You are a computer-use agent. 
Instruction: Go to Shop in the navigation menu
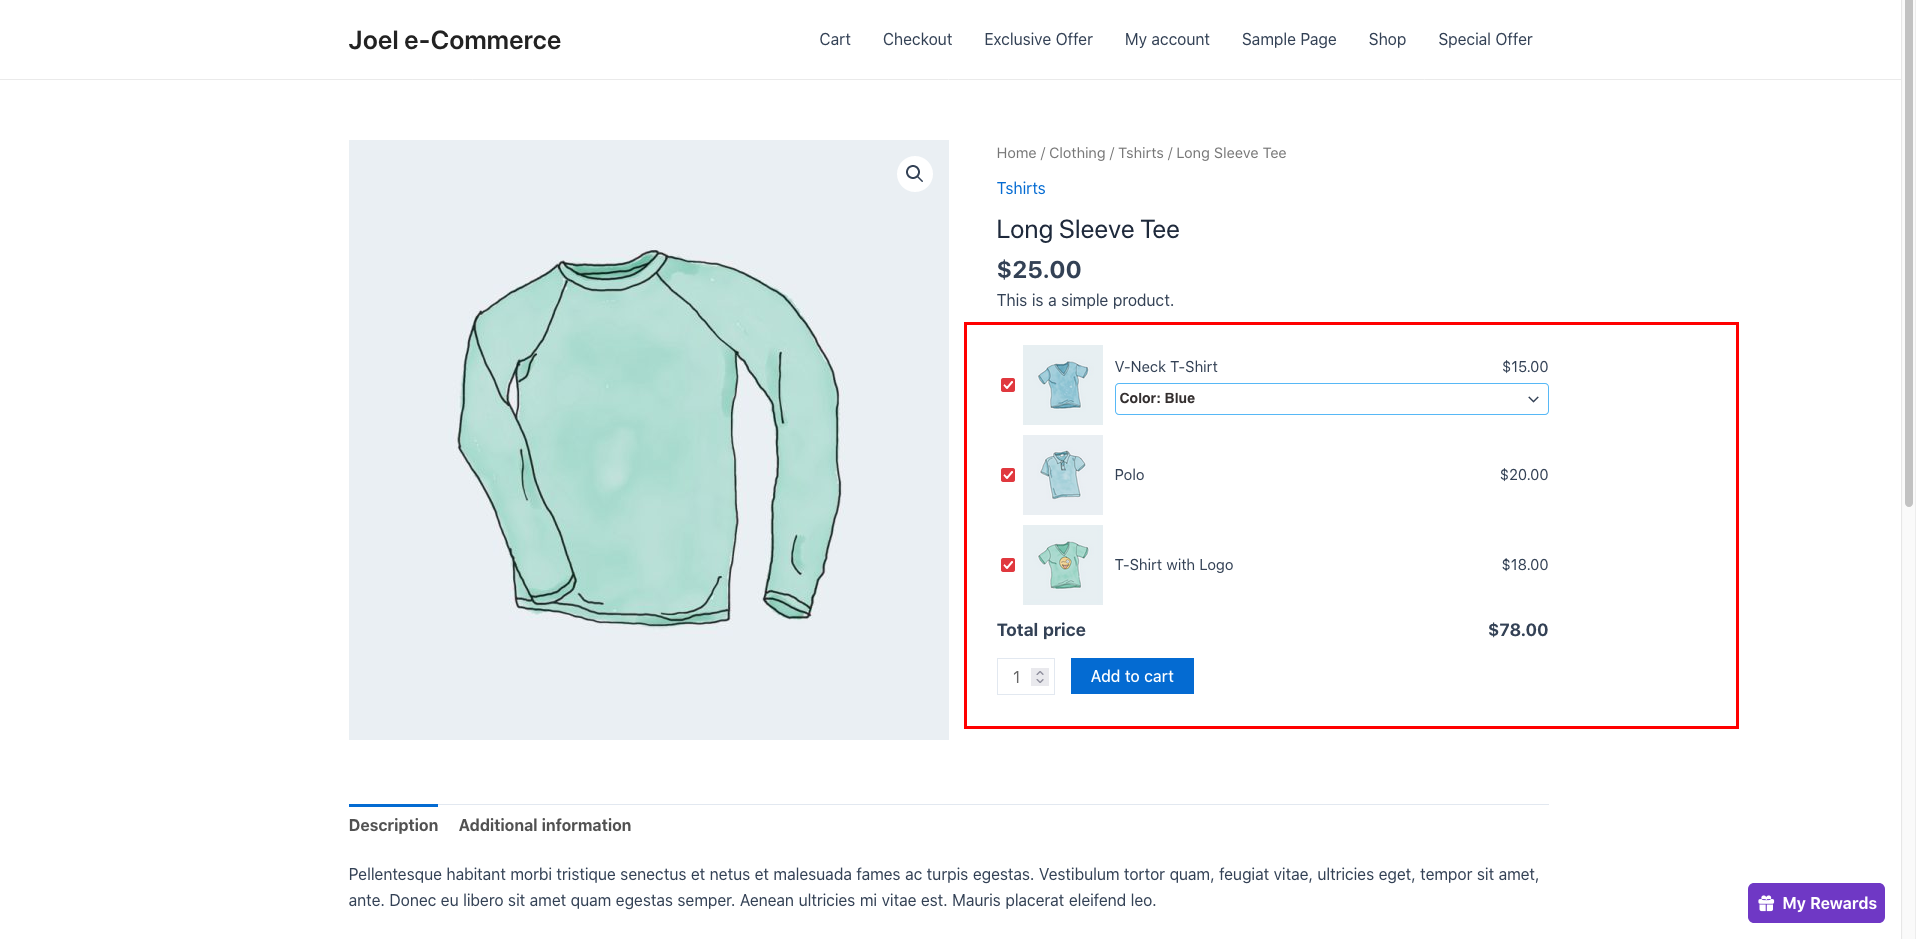tap(1387, 40)
